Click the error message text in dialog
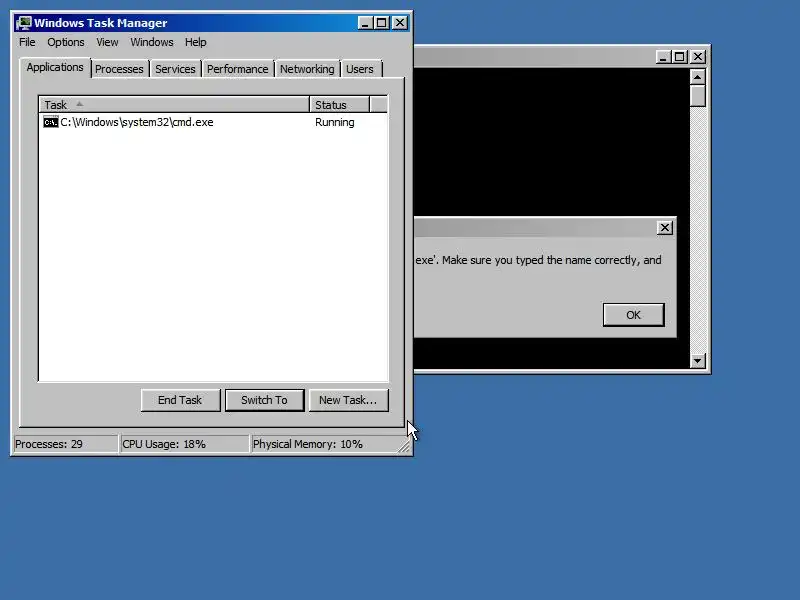800x600 pixels. (x=538, y=260)
